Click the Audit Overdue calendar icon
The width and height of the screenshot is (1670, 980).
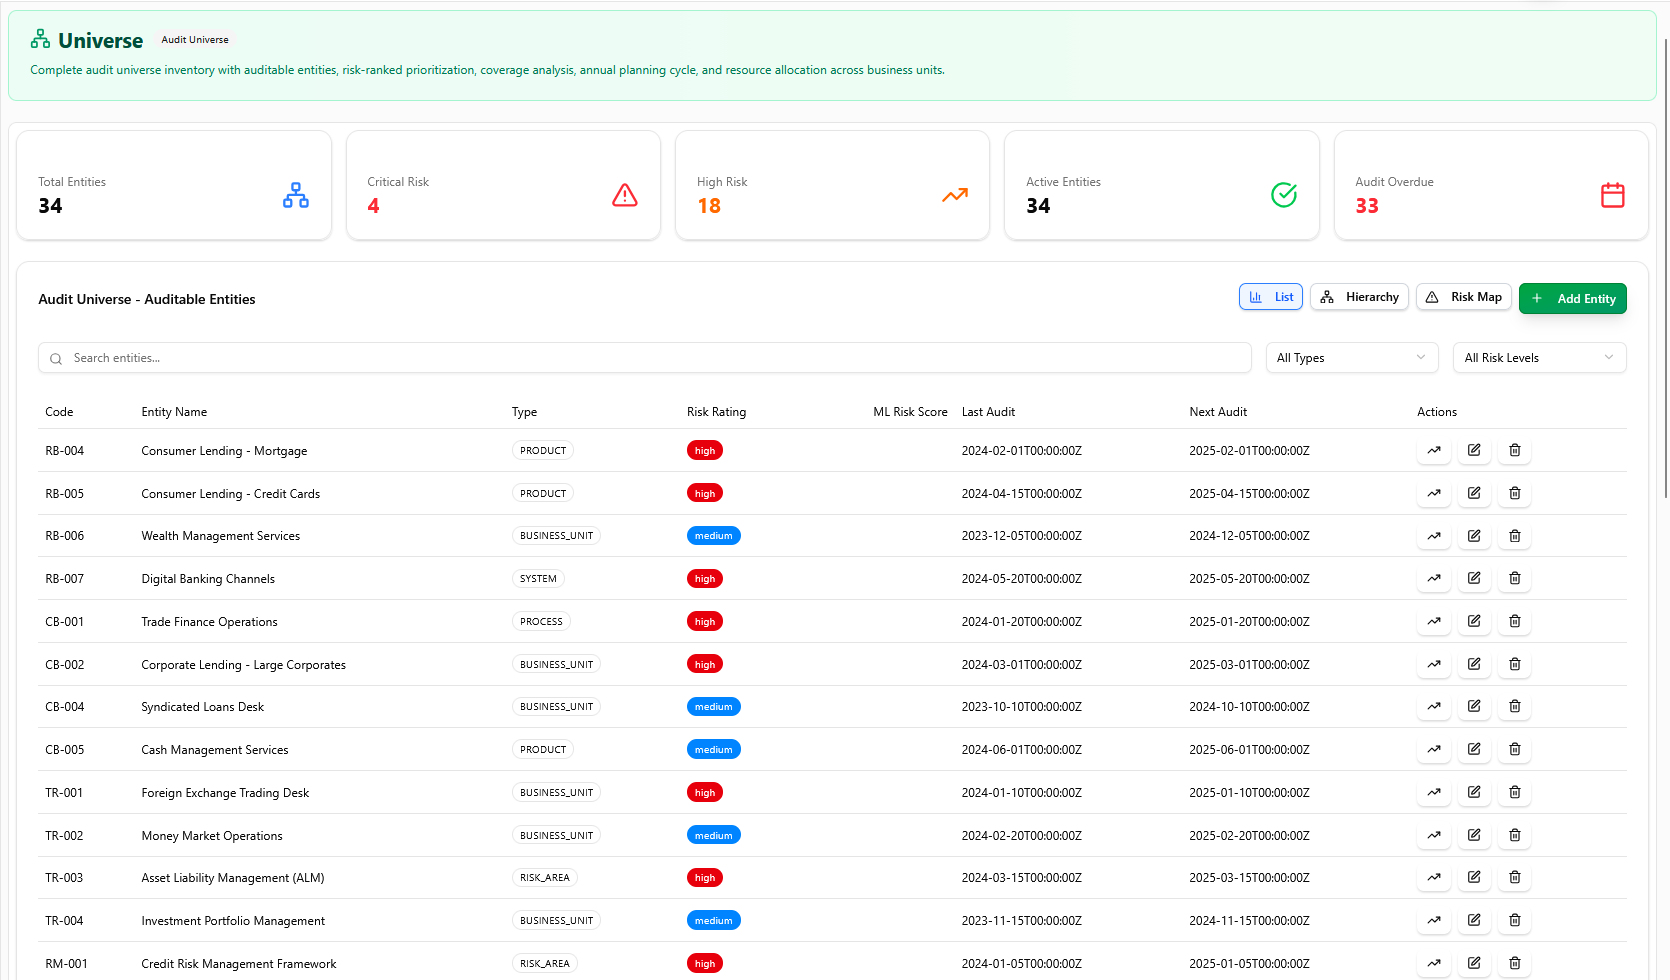click(1612, 195)
